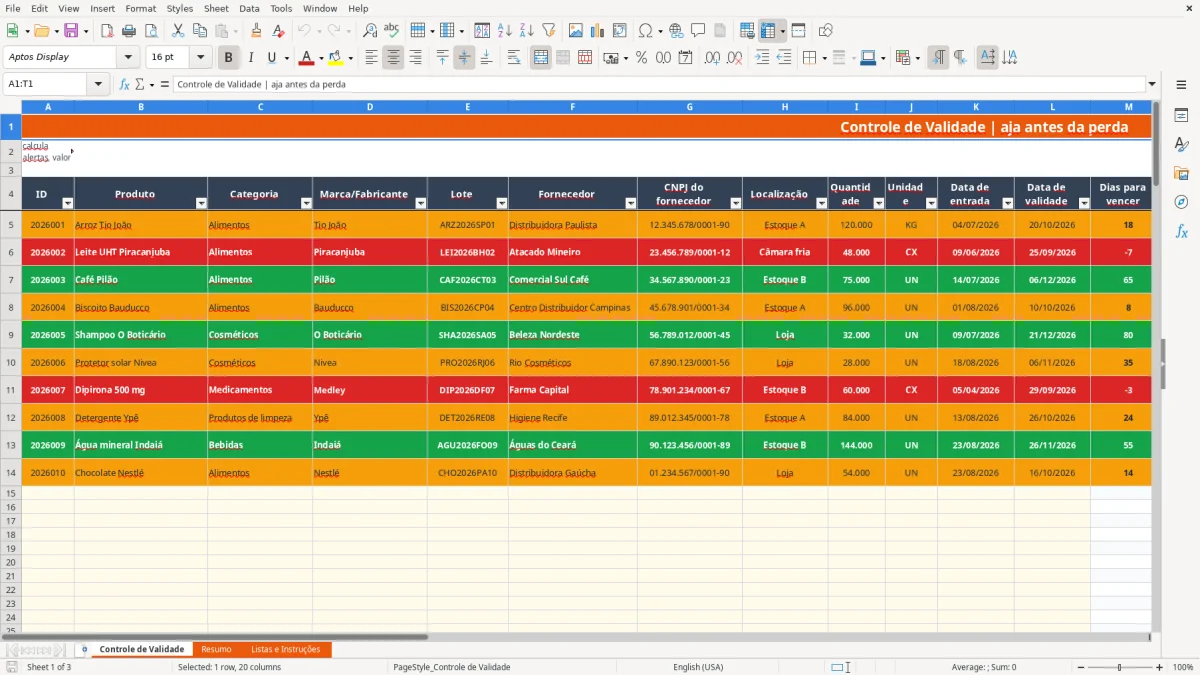1200x675 pixels.
Task: Open the Localização column filter dropdown
Action: (x=822, y=203)
